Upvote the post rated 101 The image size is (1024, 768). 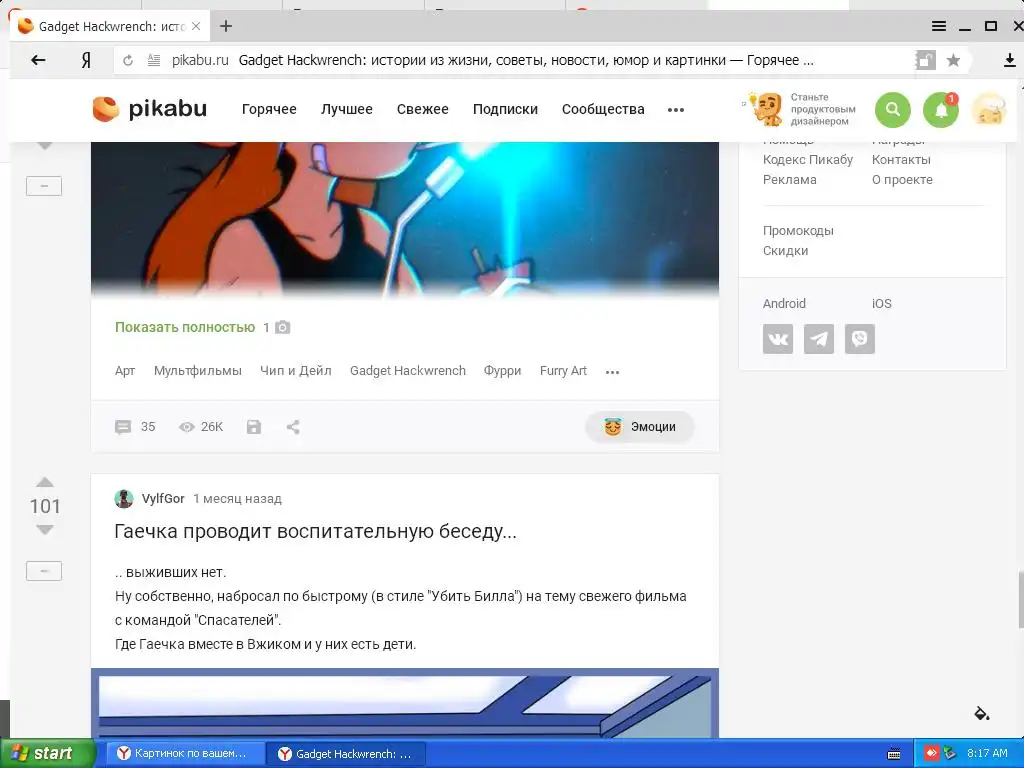point(44,482)
